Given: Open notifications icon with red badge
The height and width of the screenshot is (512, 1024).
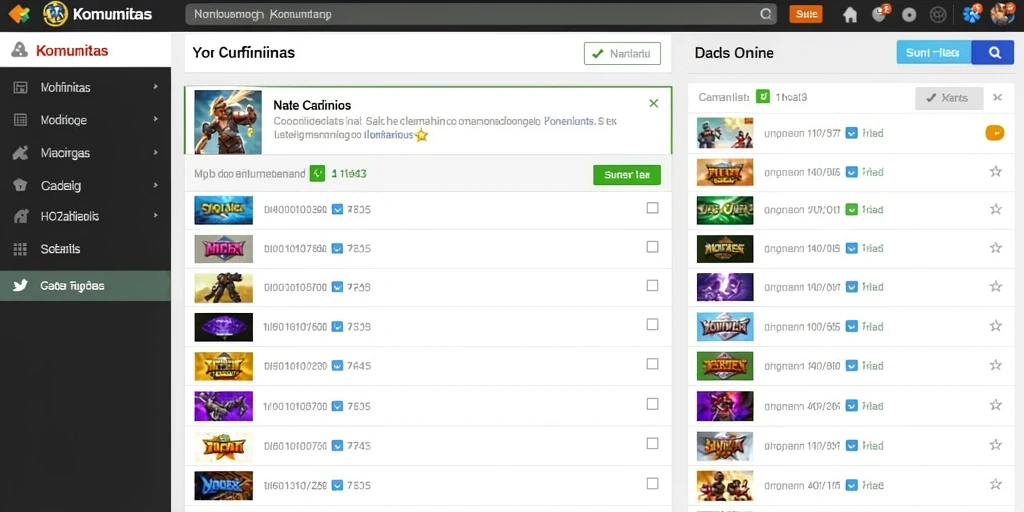Looking at the screenshot, I should tap(880, 13).
